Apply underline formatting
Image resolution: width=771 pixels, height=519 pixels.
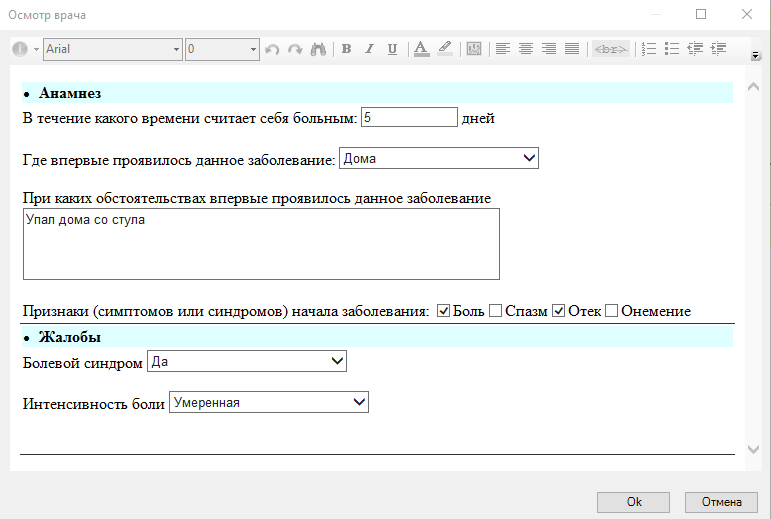tap(392, 49)
